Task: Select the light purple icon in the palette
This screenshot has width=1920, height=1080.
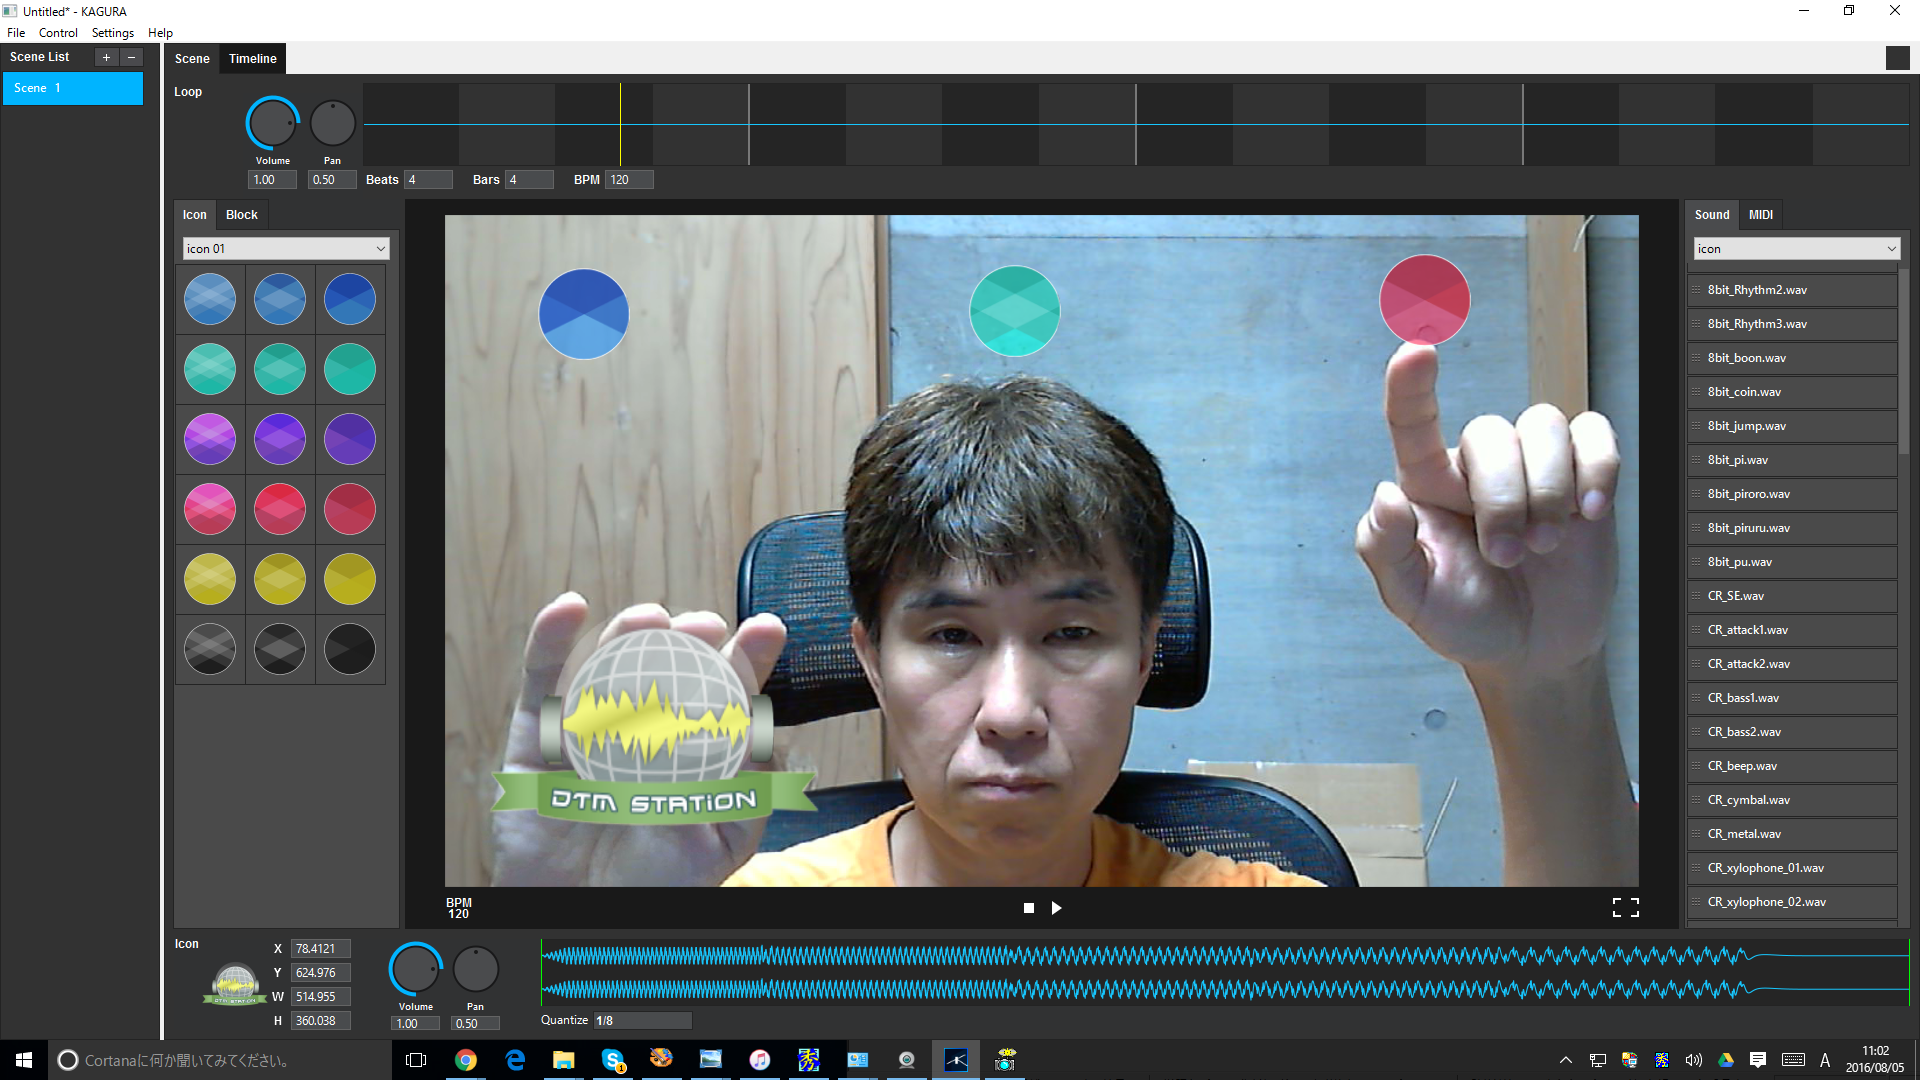Action: click(x=210, y=439)
